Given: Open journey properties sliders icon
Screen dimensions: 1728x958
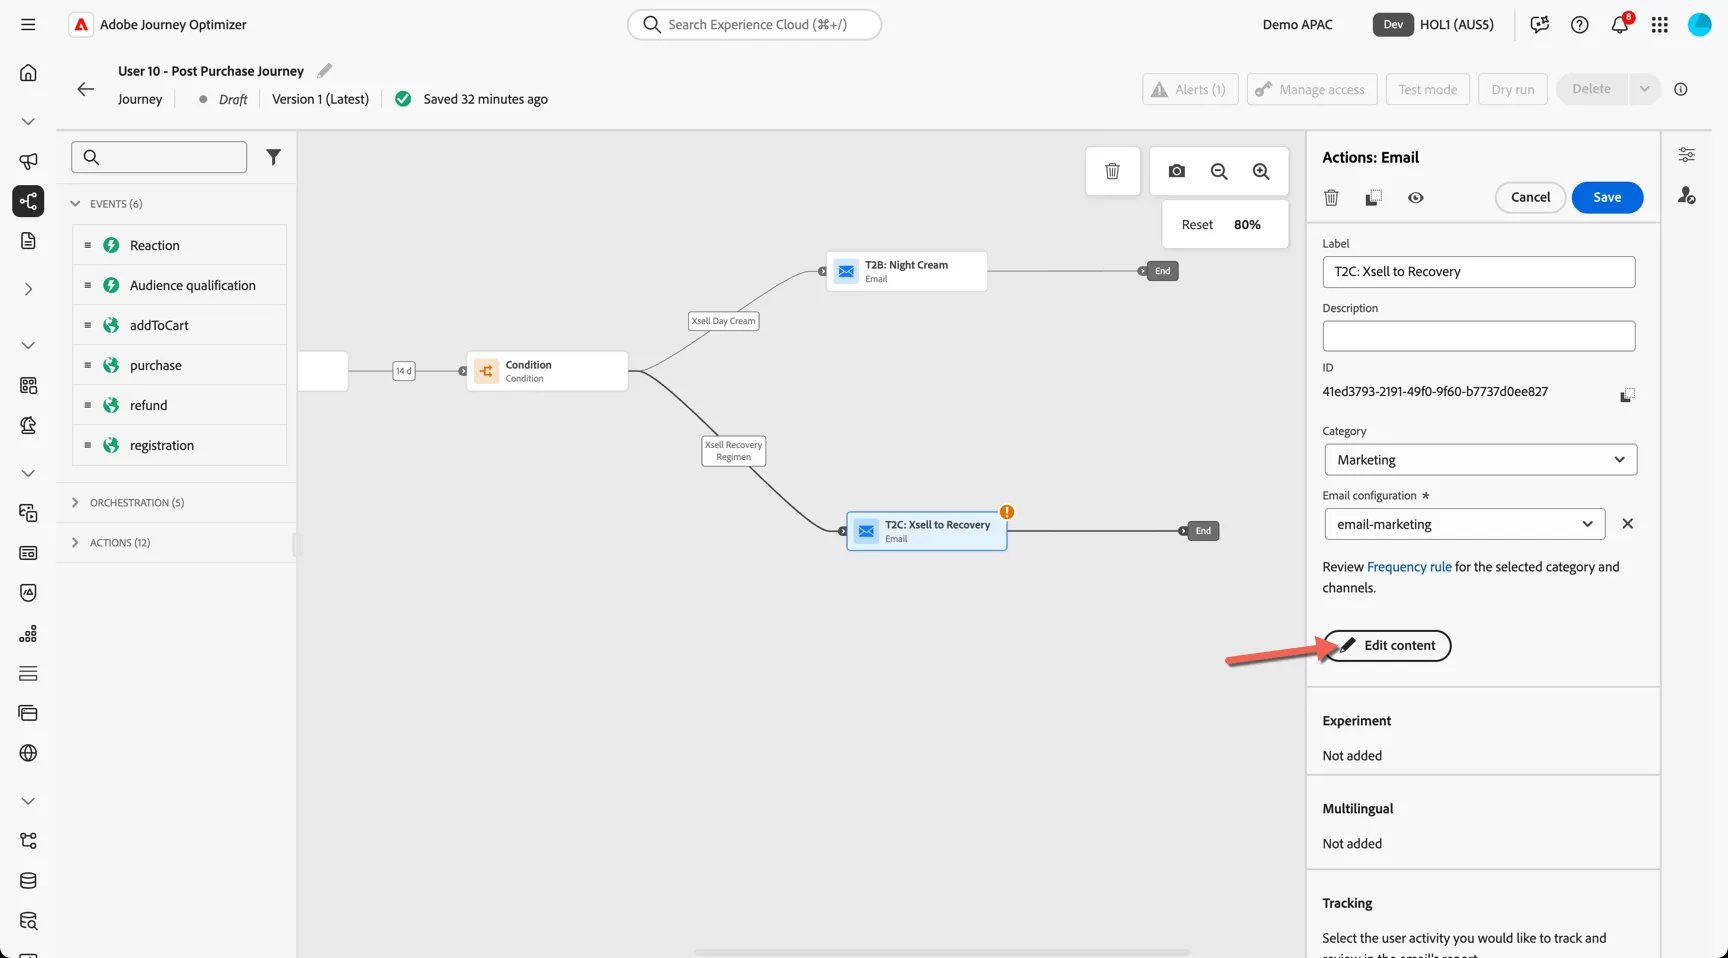Looking at the screenshot, I should pos(1687,155).
